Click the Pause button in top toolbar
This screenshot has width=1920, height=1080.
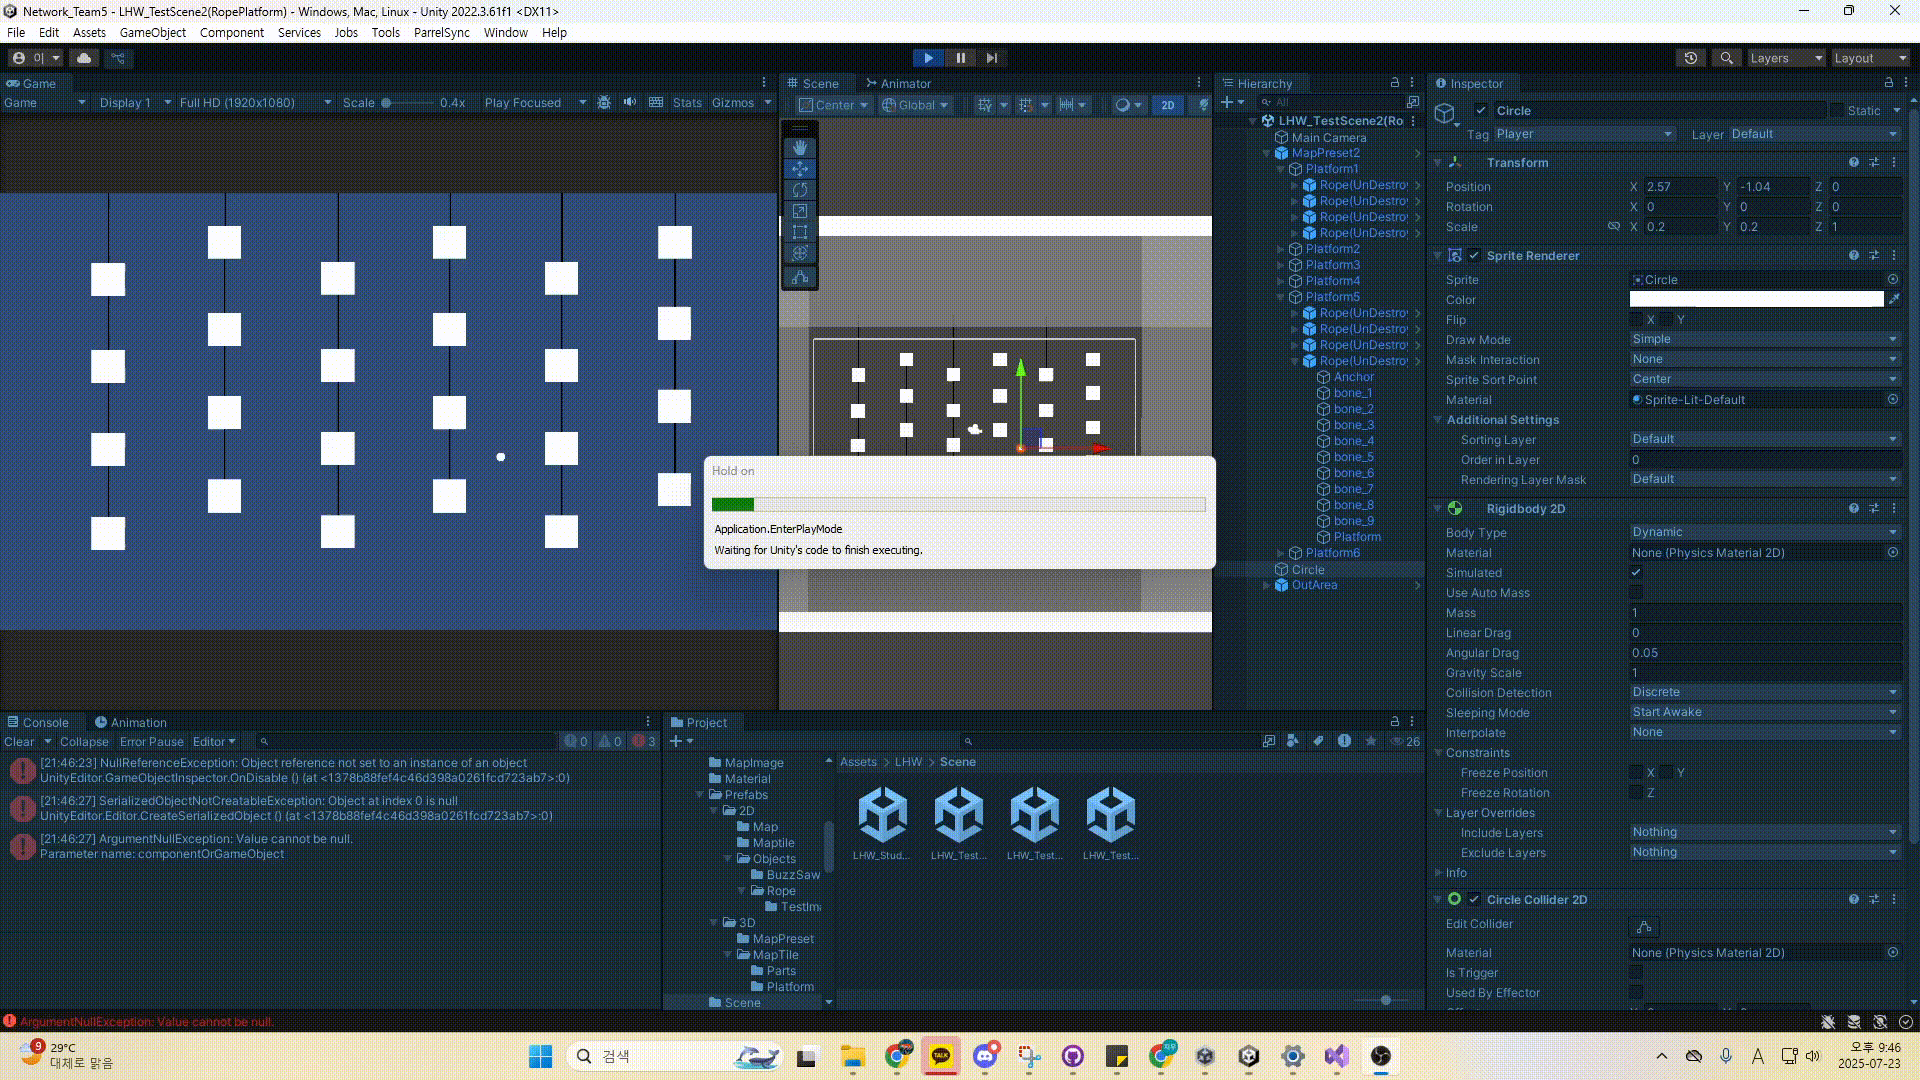960,58
